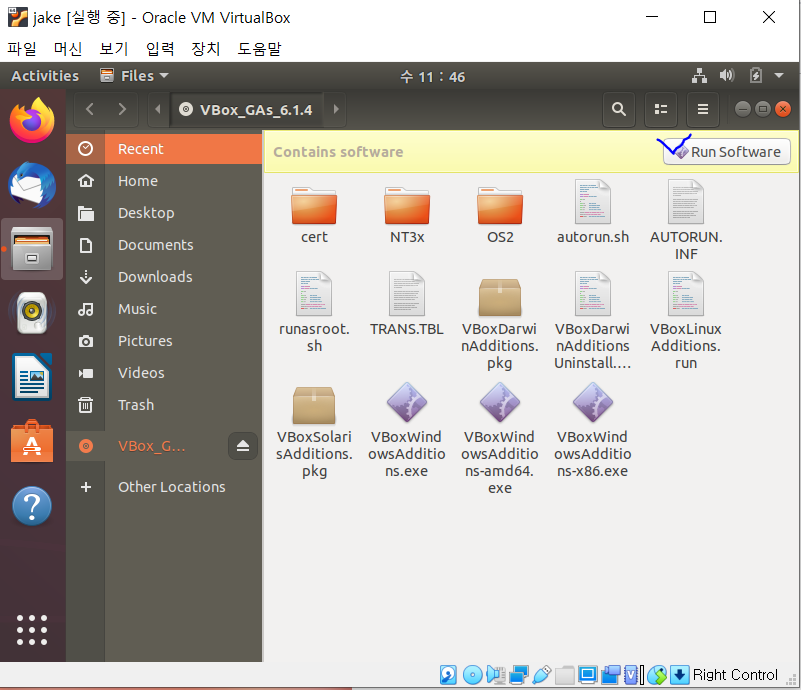Select VBoxWindowsAdditions.exe file
The image size is (801, 690).
click(x=407, y=430)
